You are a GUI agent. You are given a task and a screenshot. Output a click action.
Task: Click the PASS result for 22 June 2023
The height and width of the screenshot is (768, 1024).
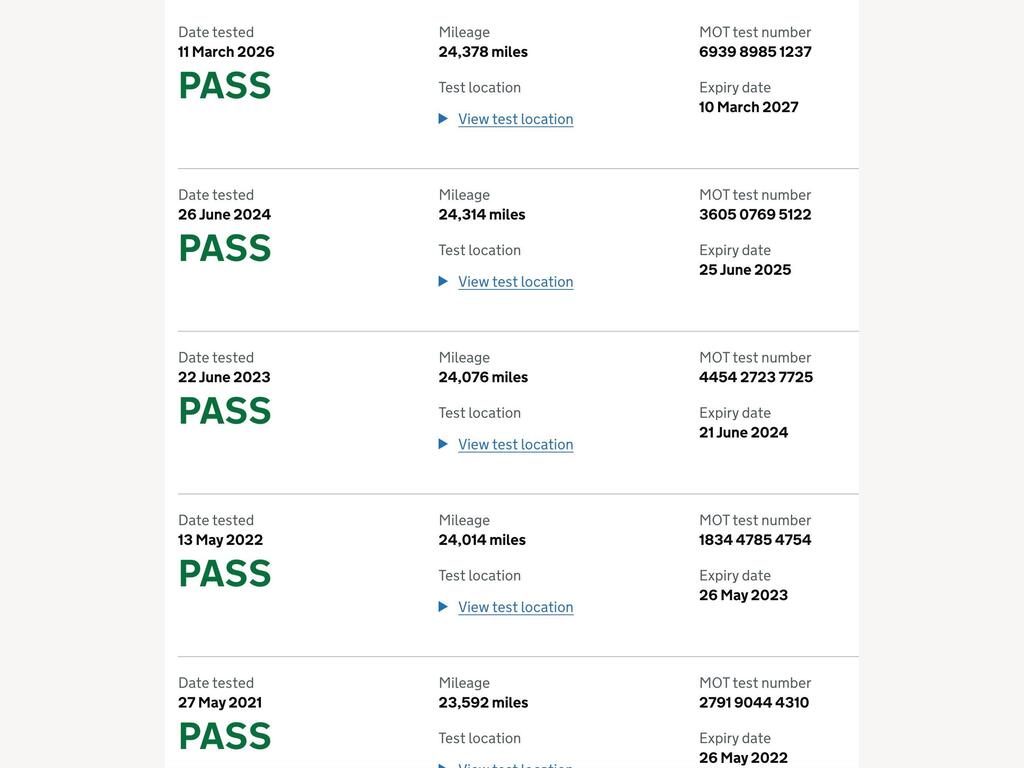pos(225,411)
